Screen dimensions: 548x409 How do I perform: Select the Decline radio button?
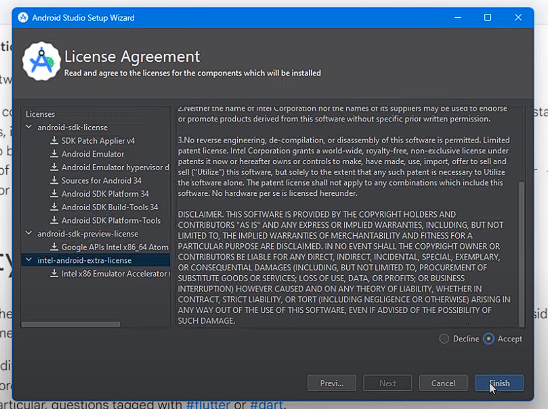[444, 339]
